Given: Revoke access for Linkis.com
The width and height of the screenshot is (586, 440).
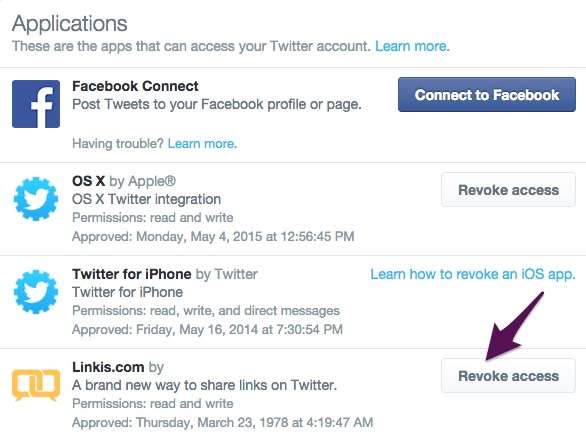Looking at the screenshot, I should pyautogui.click(x=508, y=375).
